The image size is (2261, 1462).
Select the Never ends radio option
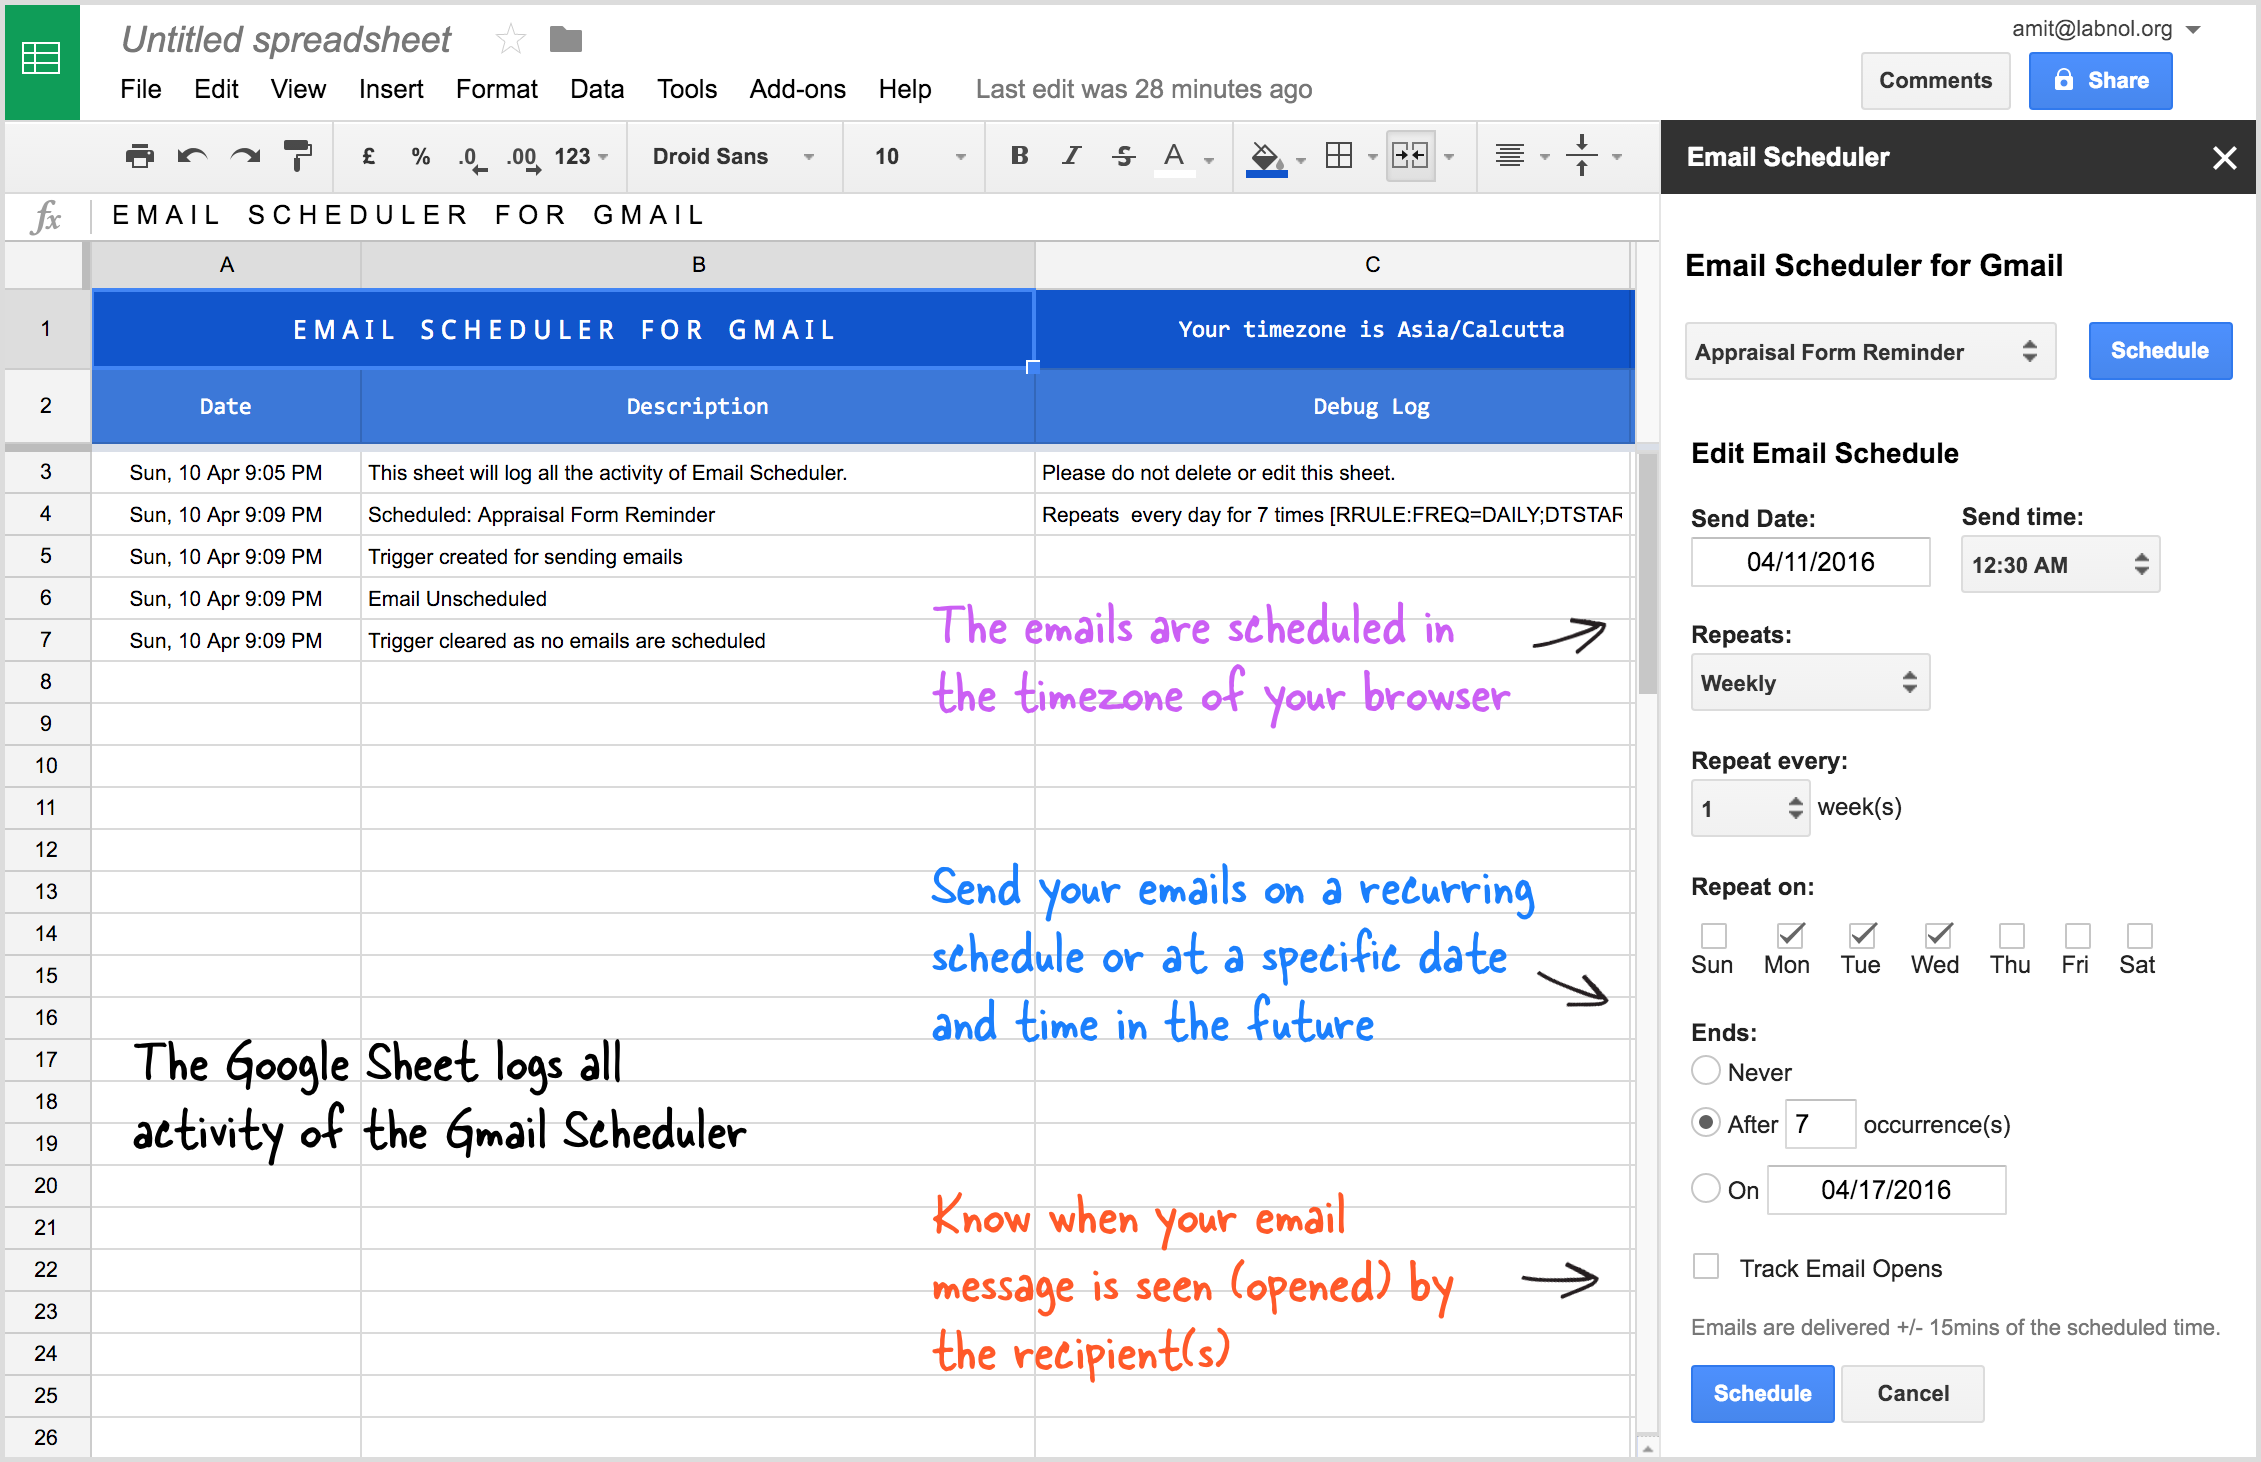pyautogui.click(x=1706, y=1071)
